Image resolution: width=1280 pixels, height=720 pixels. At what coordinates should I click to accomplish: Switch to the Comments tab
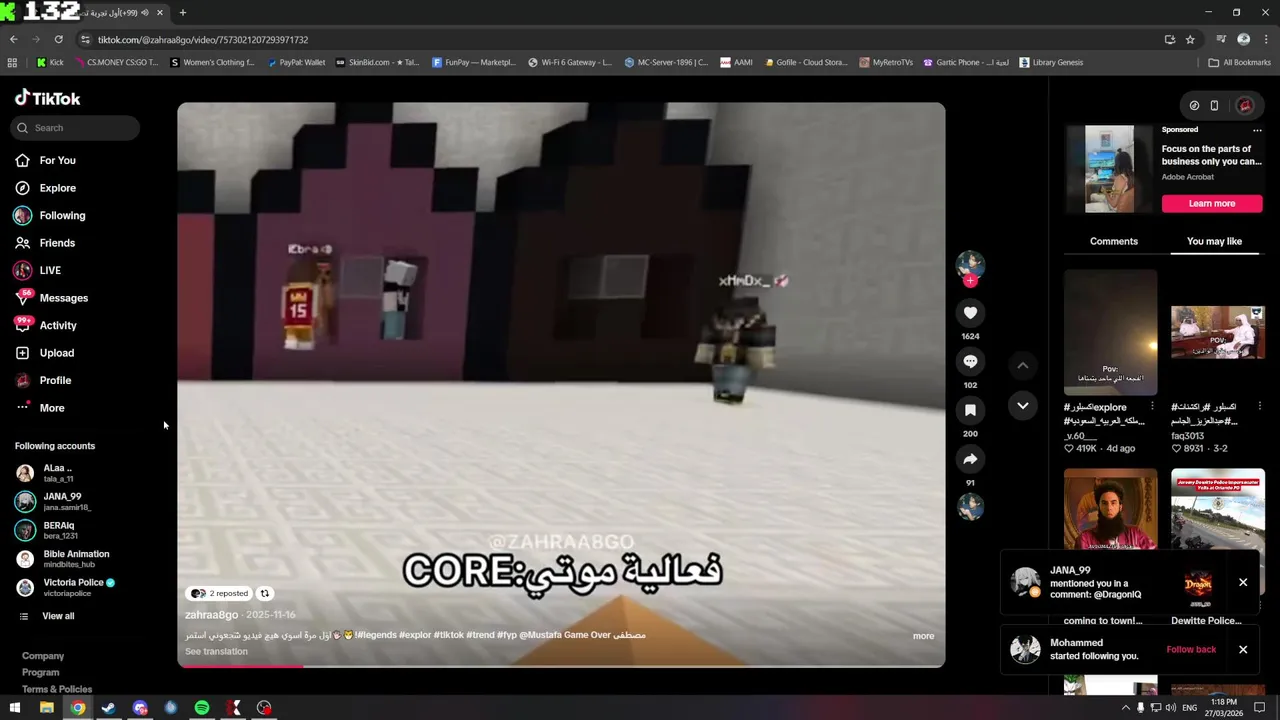pos(1114,241)
